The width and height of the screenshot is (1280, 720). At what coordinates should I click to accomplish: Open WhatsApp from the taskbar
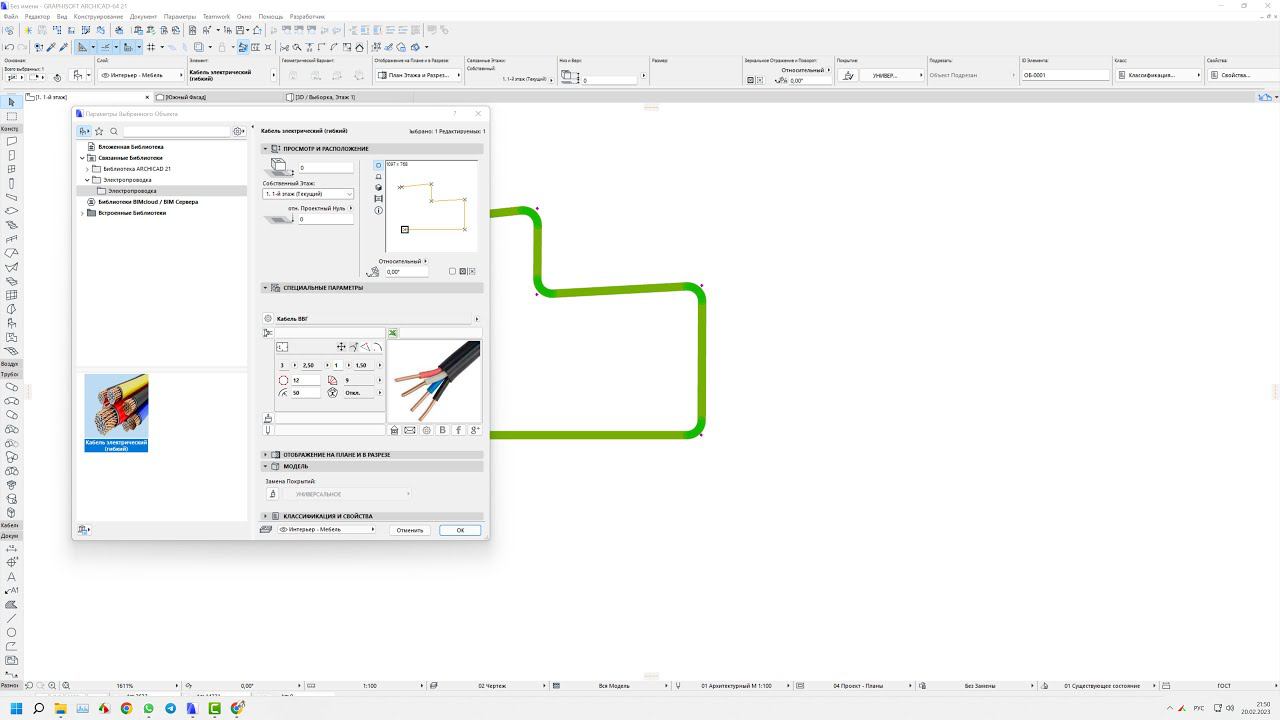pyautogui.click(x=148, y=708)
